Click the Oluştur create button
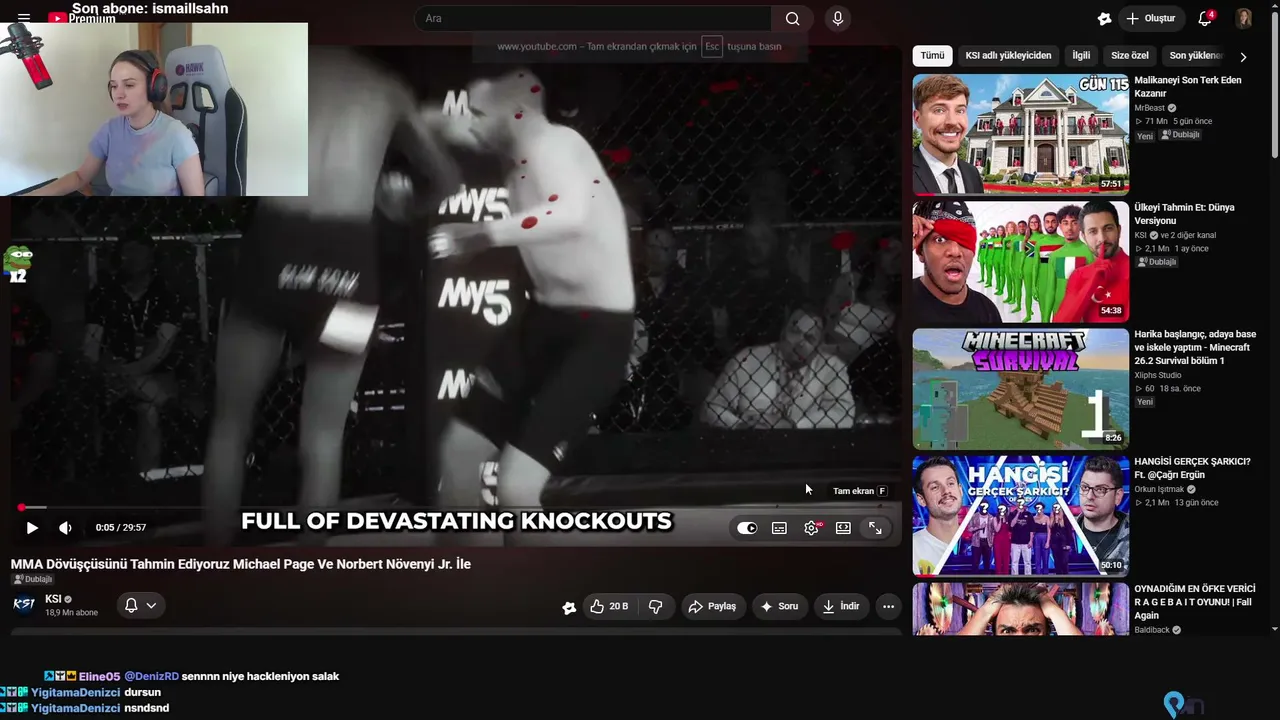 (1150, 18)
